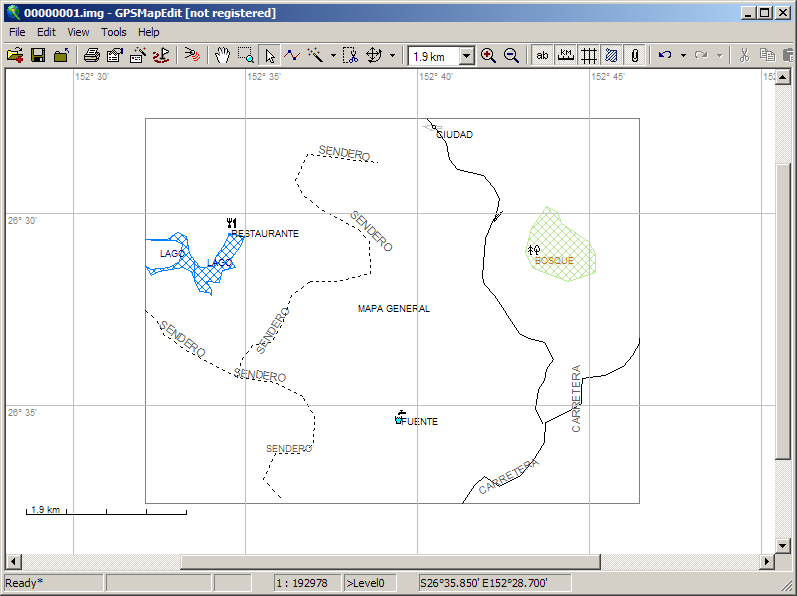Toggle the coordinate grid lines button

tap(589, 56)
